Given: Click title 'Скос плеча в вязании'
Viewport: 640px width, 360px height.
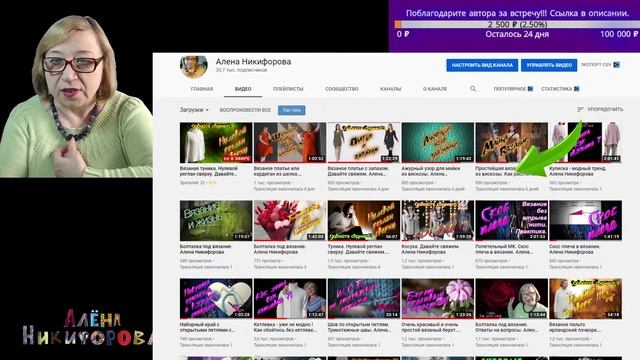Looking at the screenshot, I should [575, 249].
